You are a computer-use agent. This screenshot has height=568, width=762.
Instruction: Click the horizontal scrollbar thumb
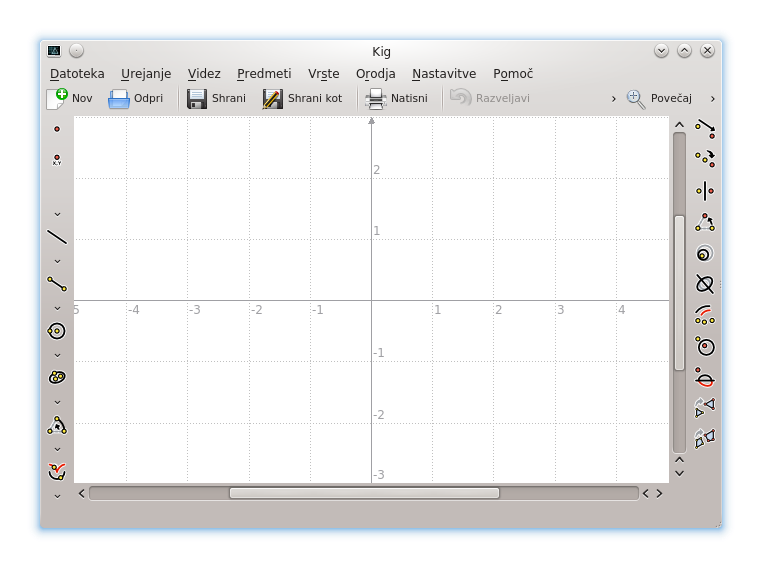point(364,493)
